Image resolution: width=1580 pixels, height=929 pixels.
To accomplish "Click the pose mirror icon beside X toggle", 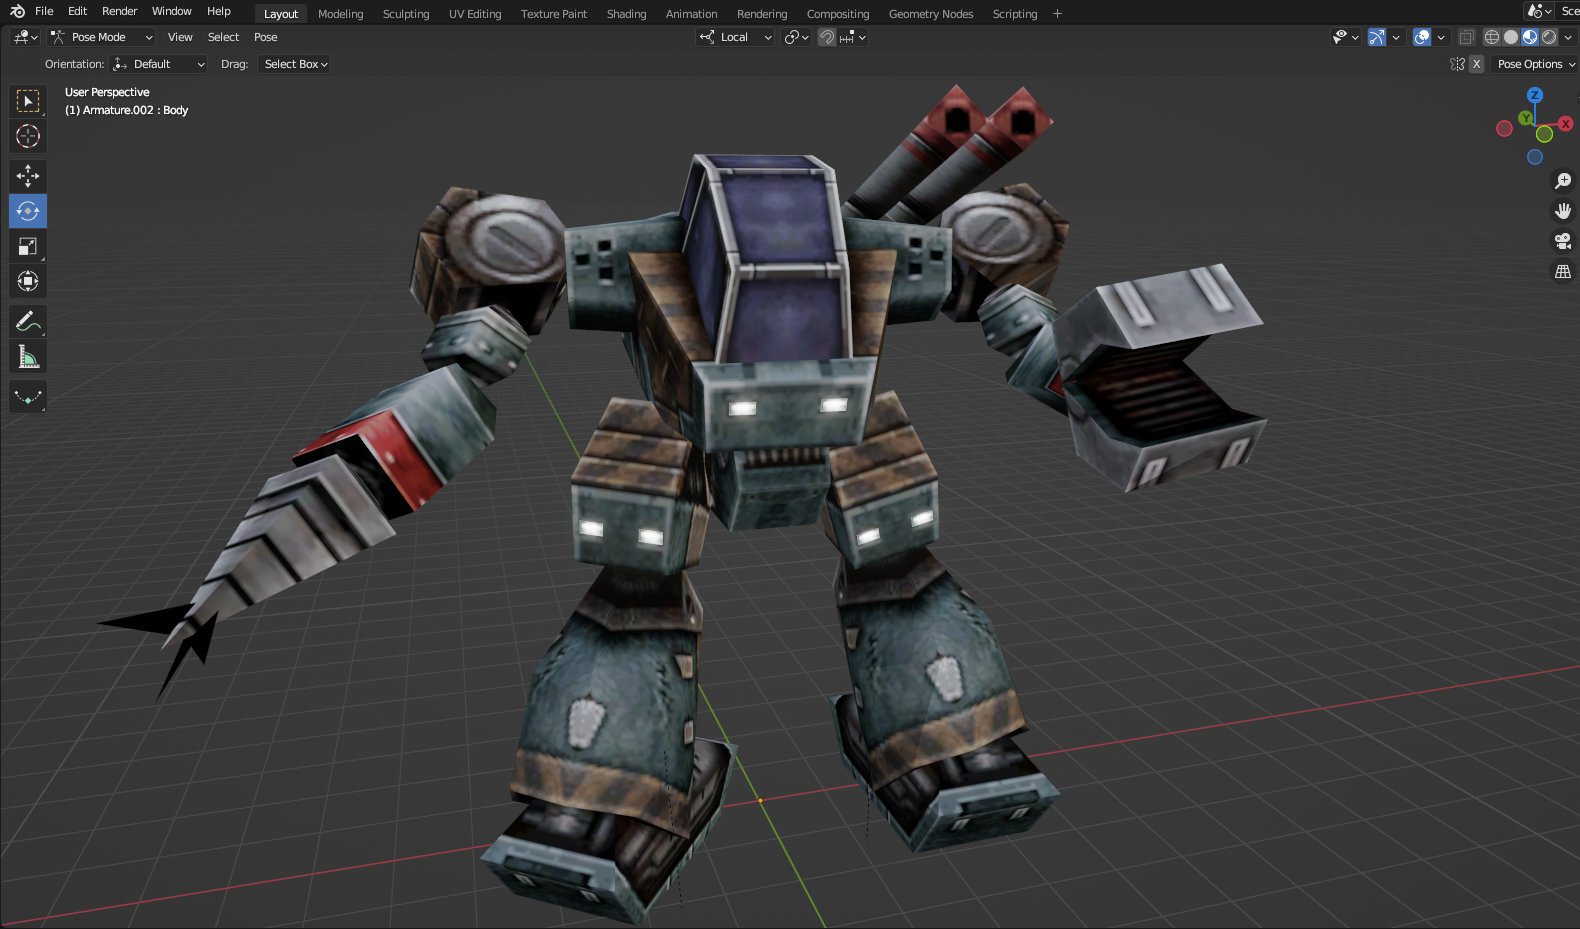I will 1457,64.
